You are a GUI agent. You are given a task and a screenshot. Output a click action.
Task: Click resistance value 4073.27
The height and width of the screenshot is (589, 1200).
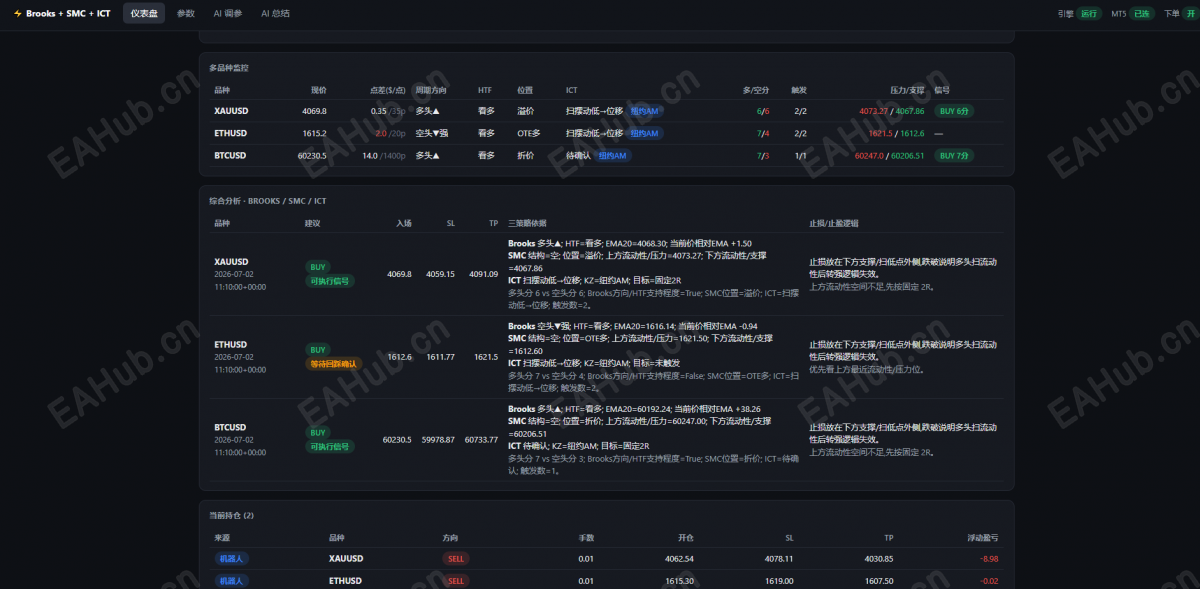tap(872, 111)
